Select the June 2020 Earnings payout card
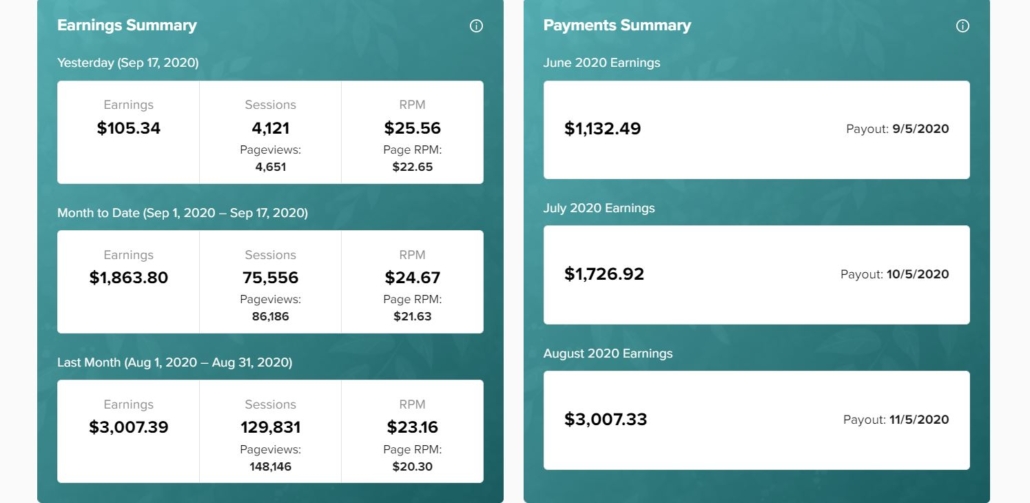The height and width of the screenshot is (503, 1030). click(x=756, y=129)
